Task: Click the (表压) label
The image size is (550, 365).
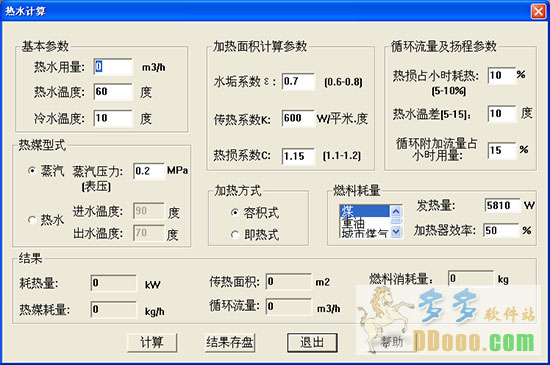Action: pos(96,187)
